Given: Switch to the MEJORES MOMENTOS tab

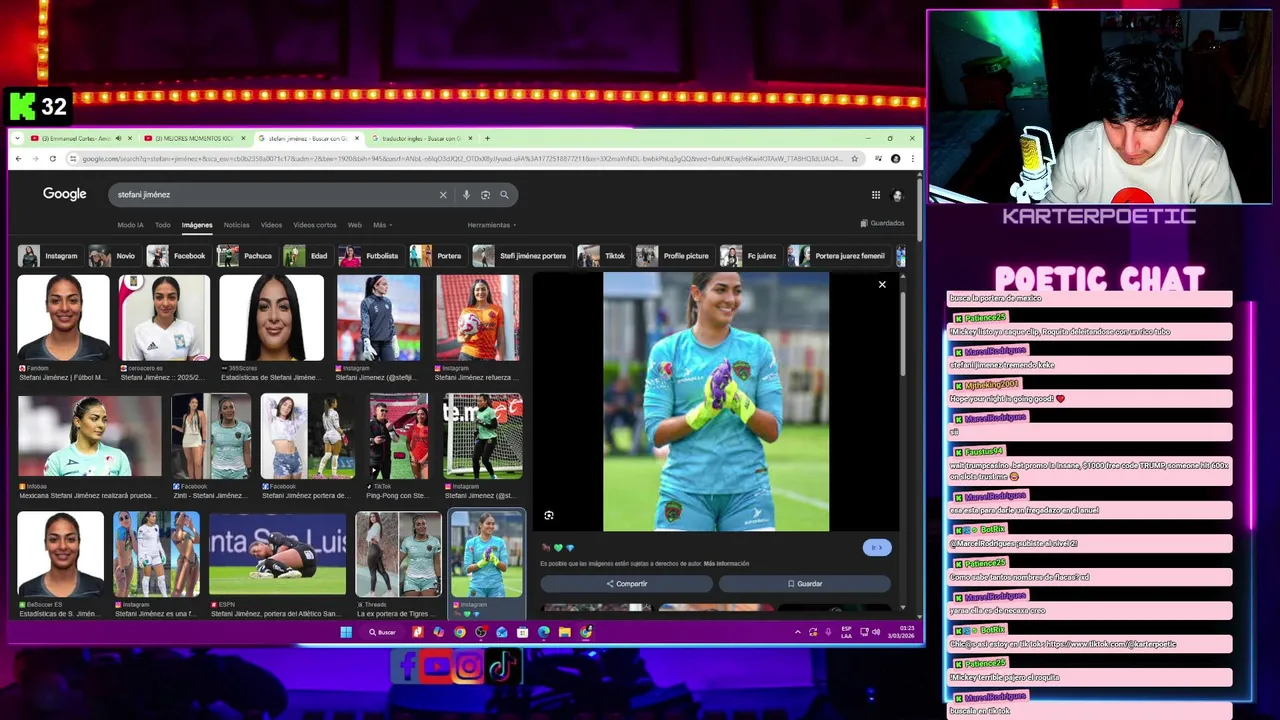Looking at the screenshot, I should (x=194, y=138).
